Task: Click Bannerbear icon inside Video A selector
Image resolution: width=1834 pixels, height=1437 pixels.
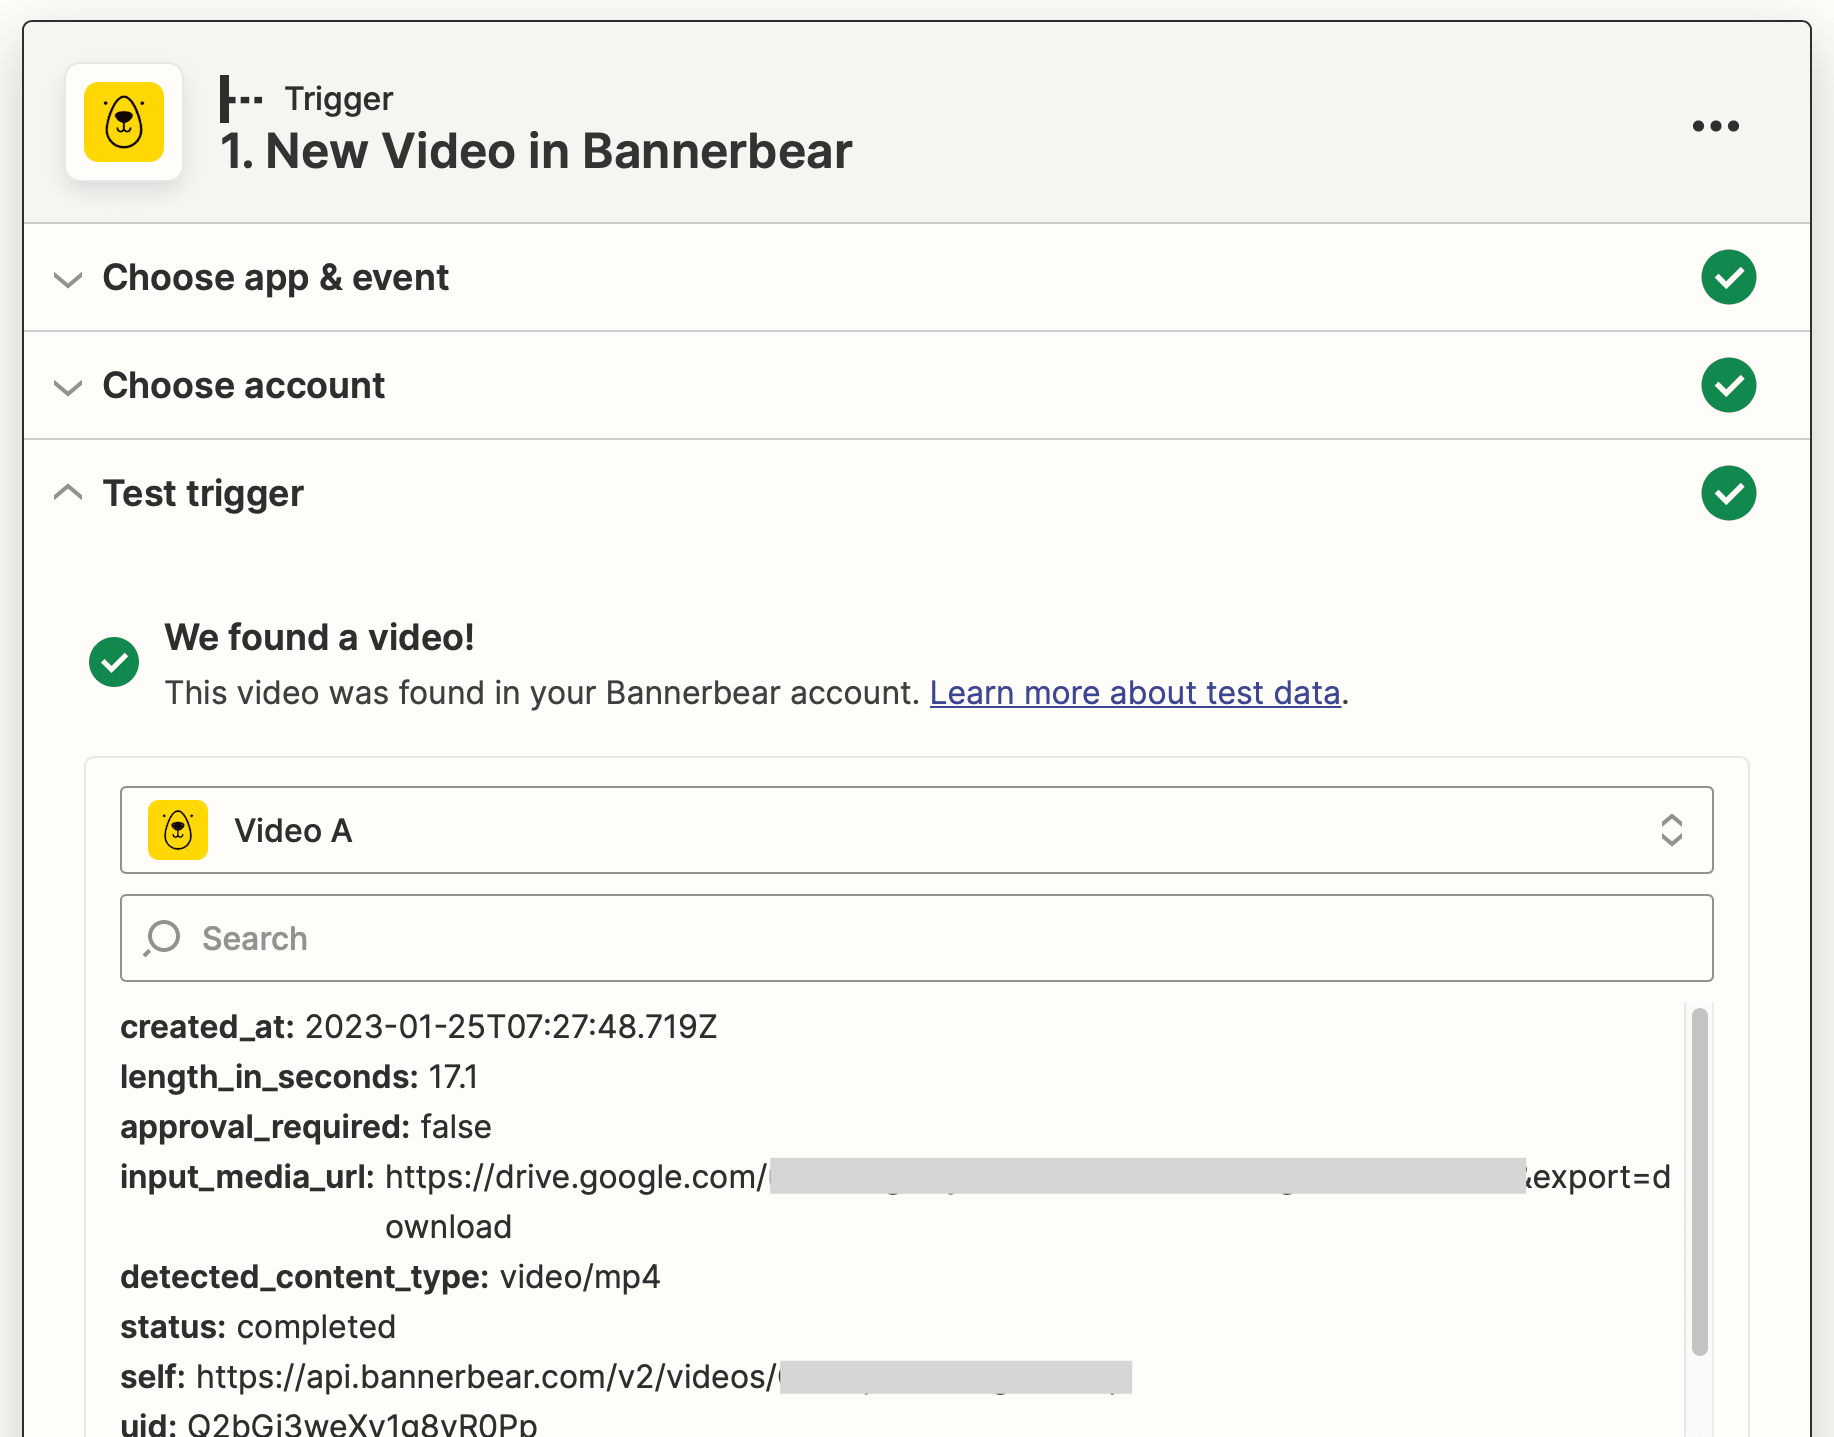Action: pyautogui.click(x=178, y=830)
